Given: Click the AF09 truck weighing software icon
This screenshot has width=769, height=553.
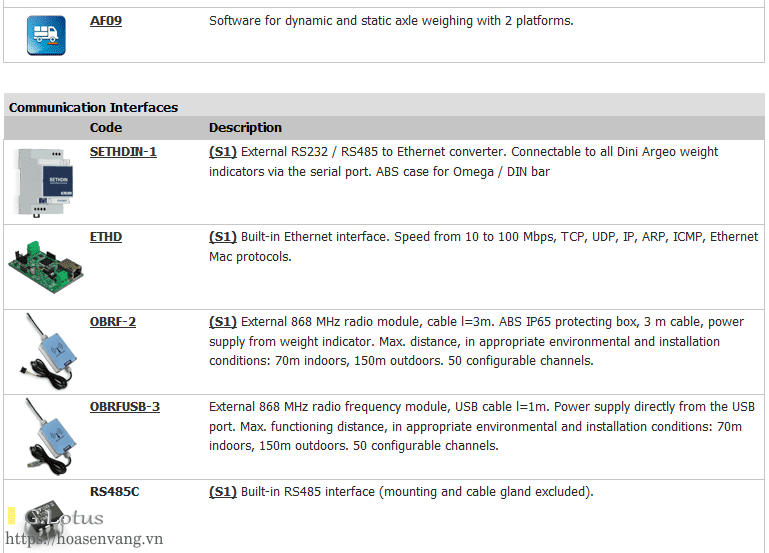Looking at the screenshot, I should pyautogui.click(x=45, y=35).
